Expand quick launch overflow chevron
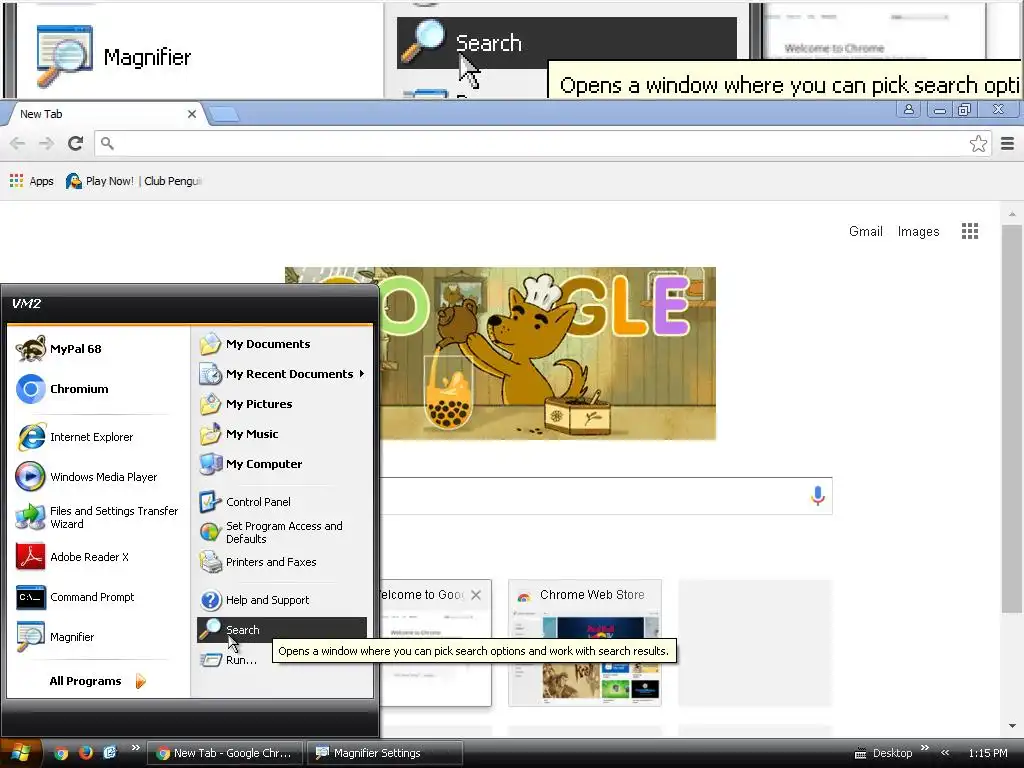The height and width of the screenshot is (768, 1024). (135, 748)
